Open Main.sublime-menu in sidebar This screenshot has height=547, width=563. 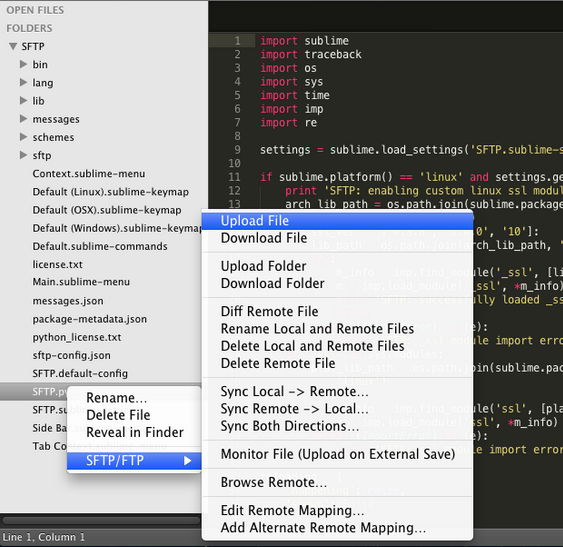pyautogui.click(x=81, y=282)
